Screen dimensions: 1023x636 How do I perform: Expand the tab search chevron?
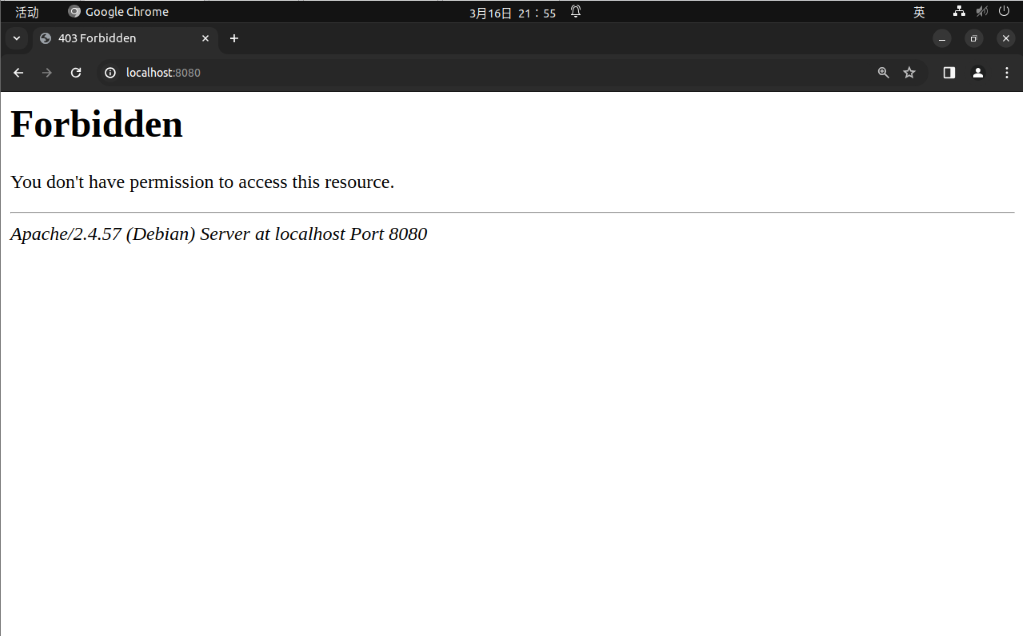16,39
